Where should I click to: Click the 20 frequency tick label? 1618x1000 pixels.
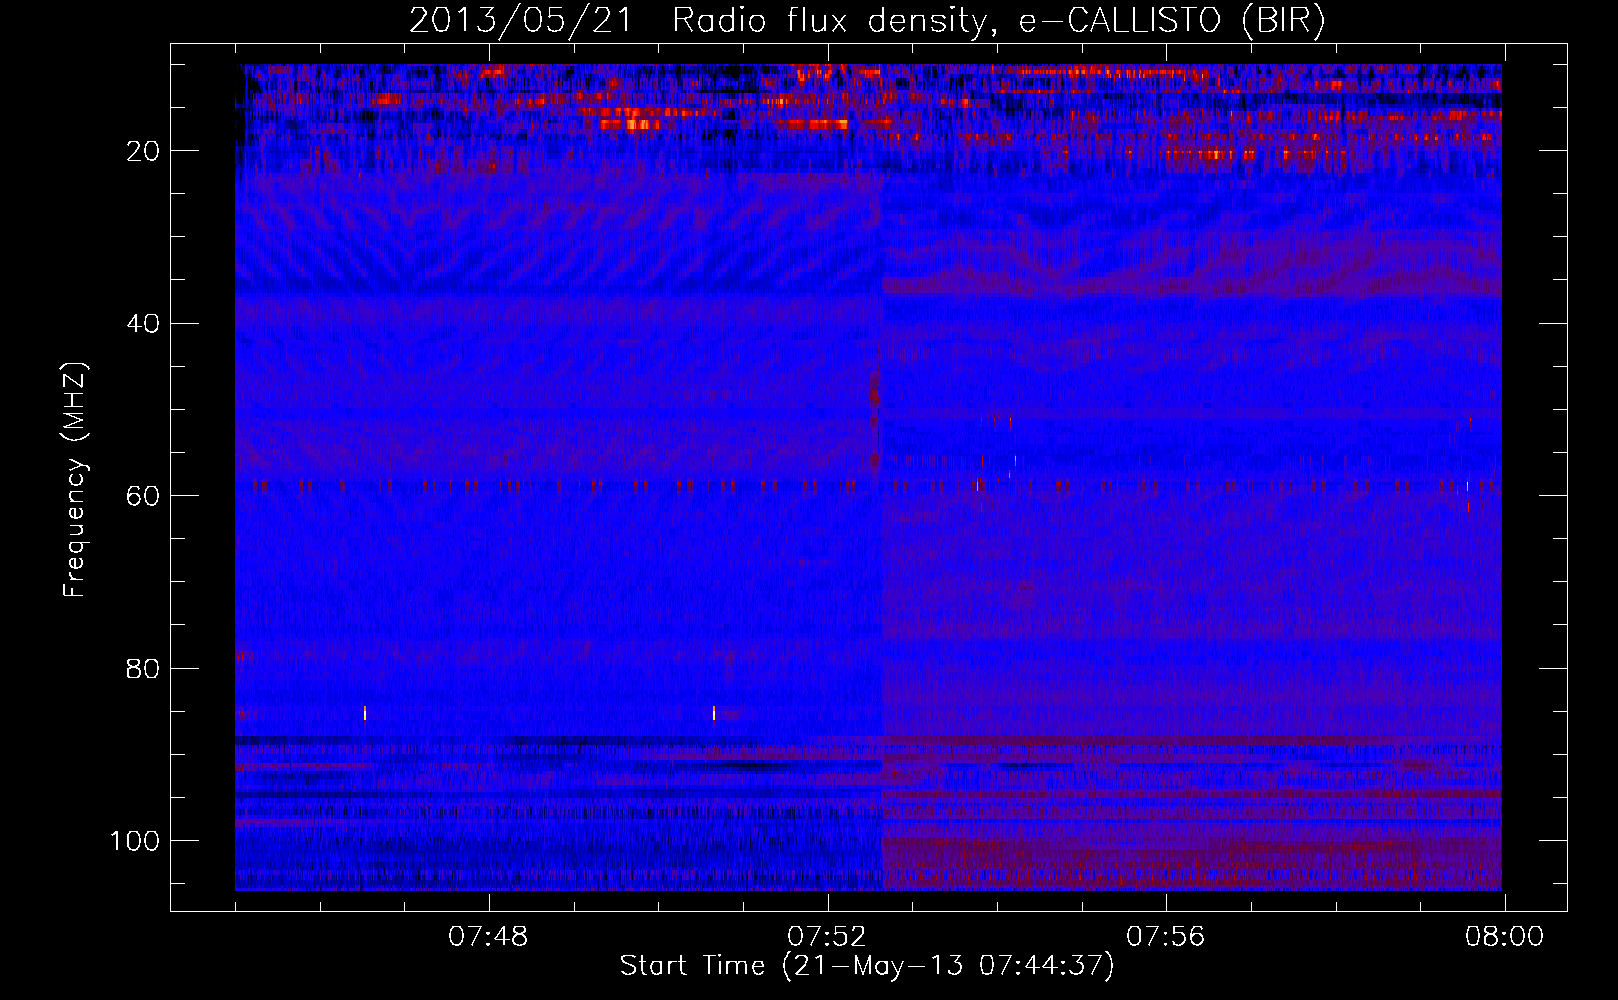point(144,151)
